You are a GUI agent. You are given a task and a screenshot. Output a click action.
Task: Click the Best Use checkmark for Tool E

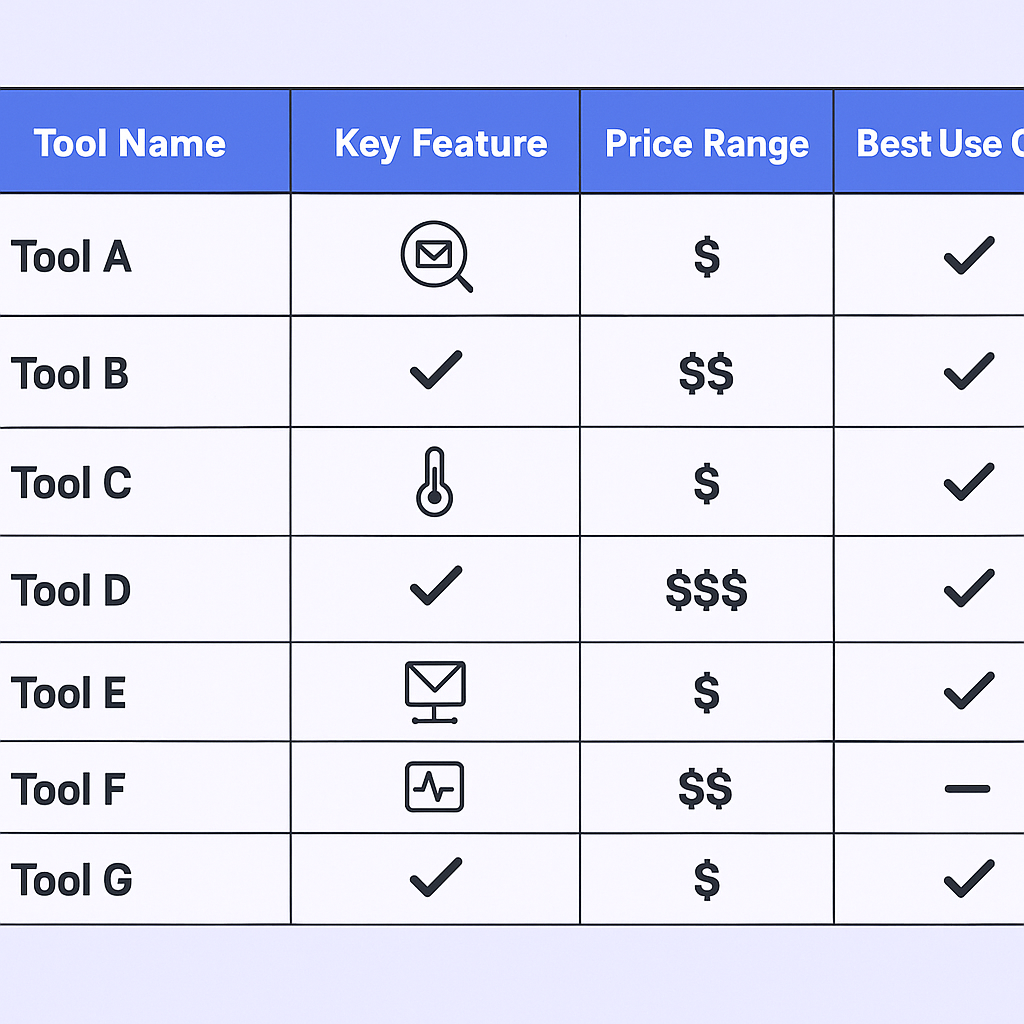(x=969, y=691)
